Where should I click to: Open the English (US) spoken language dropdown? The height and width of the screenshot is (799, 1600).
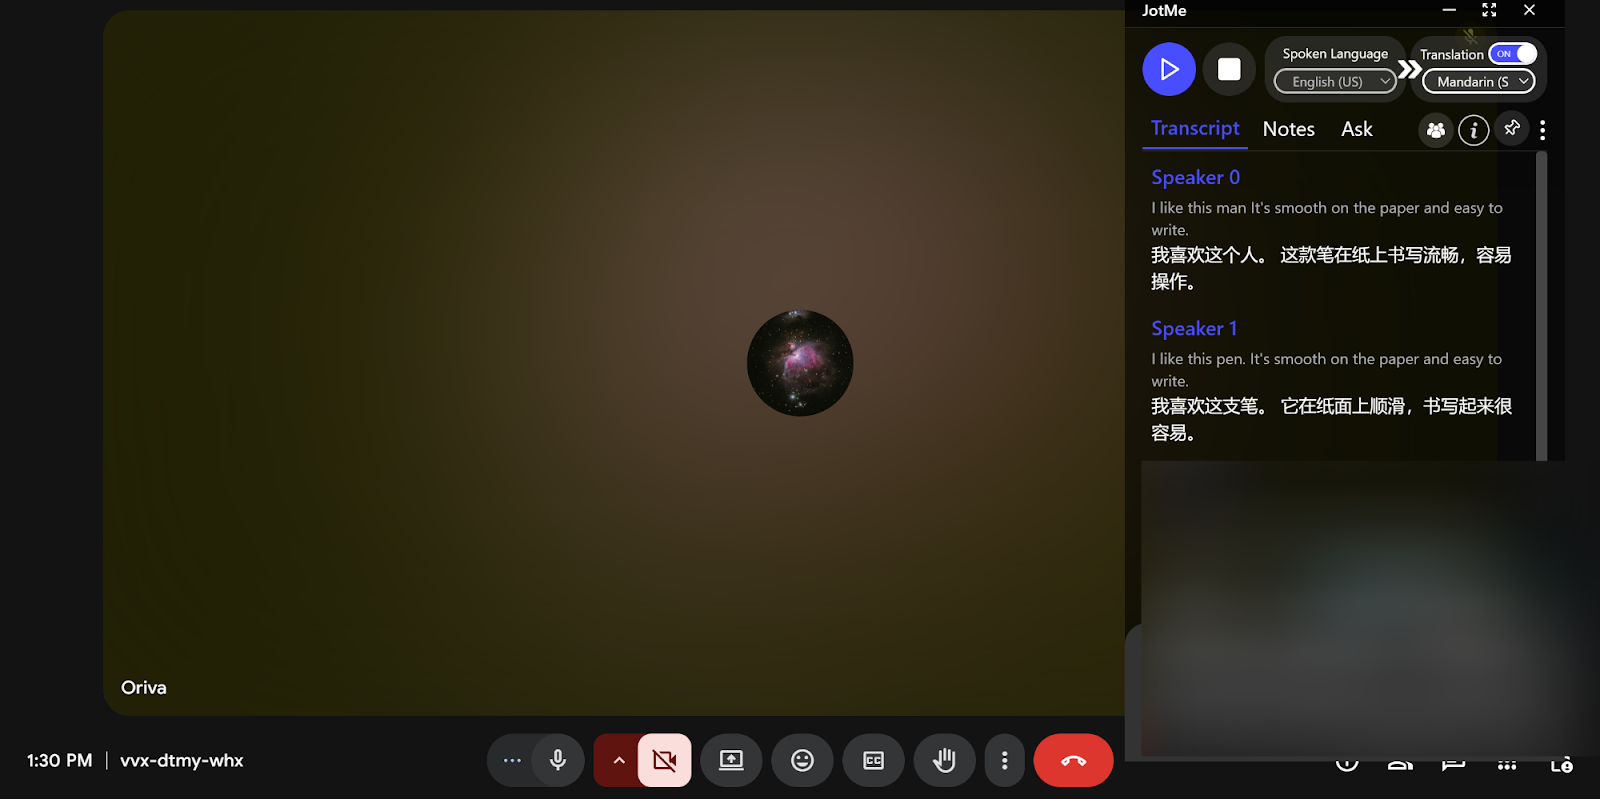coord(1335,82)
